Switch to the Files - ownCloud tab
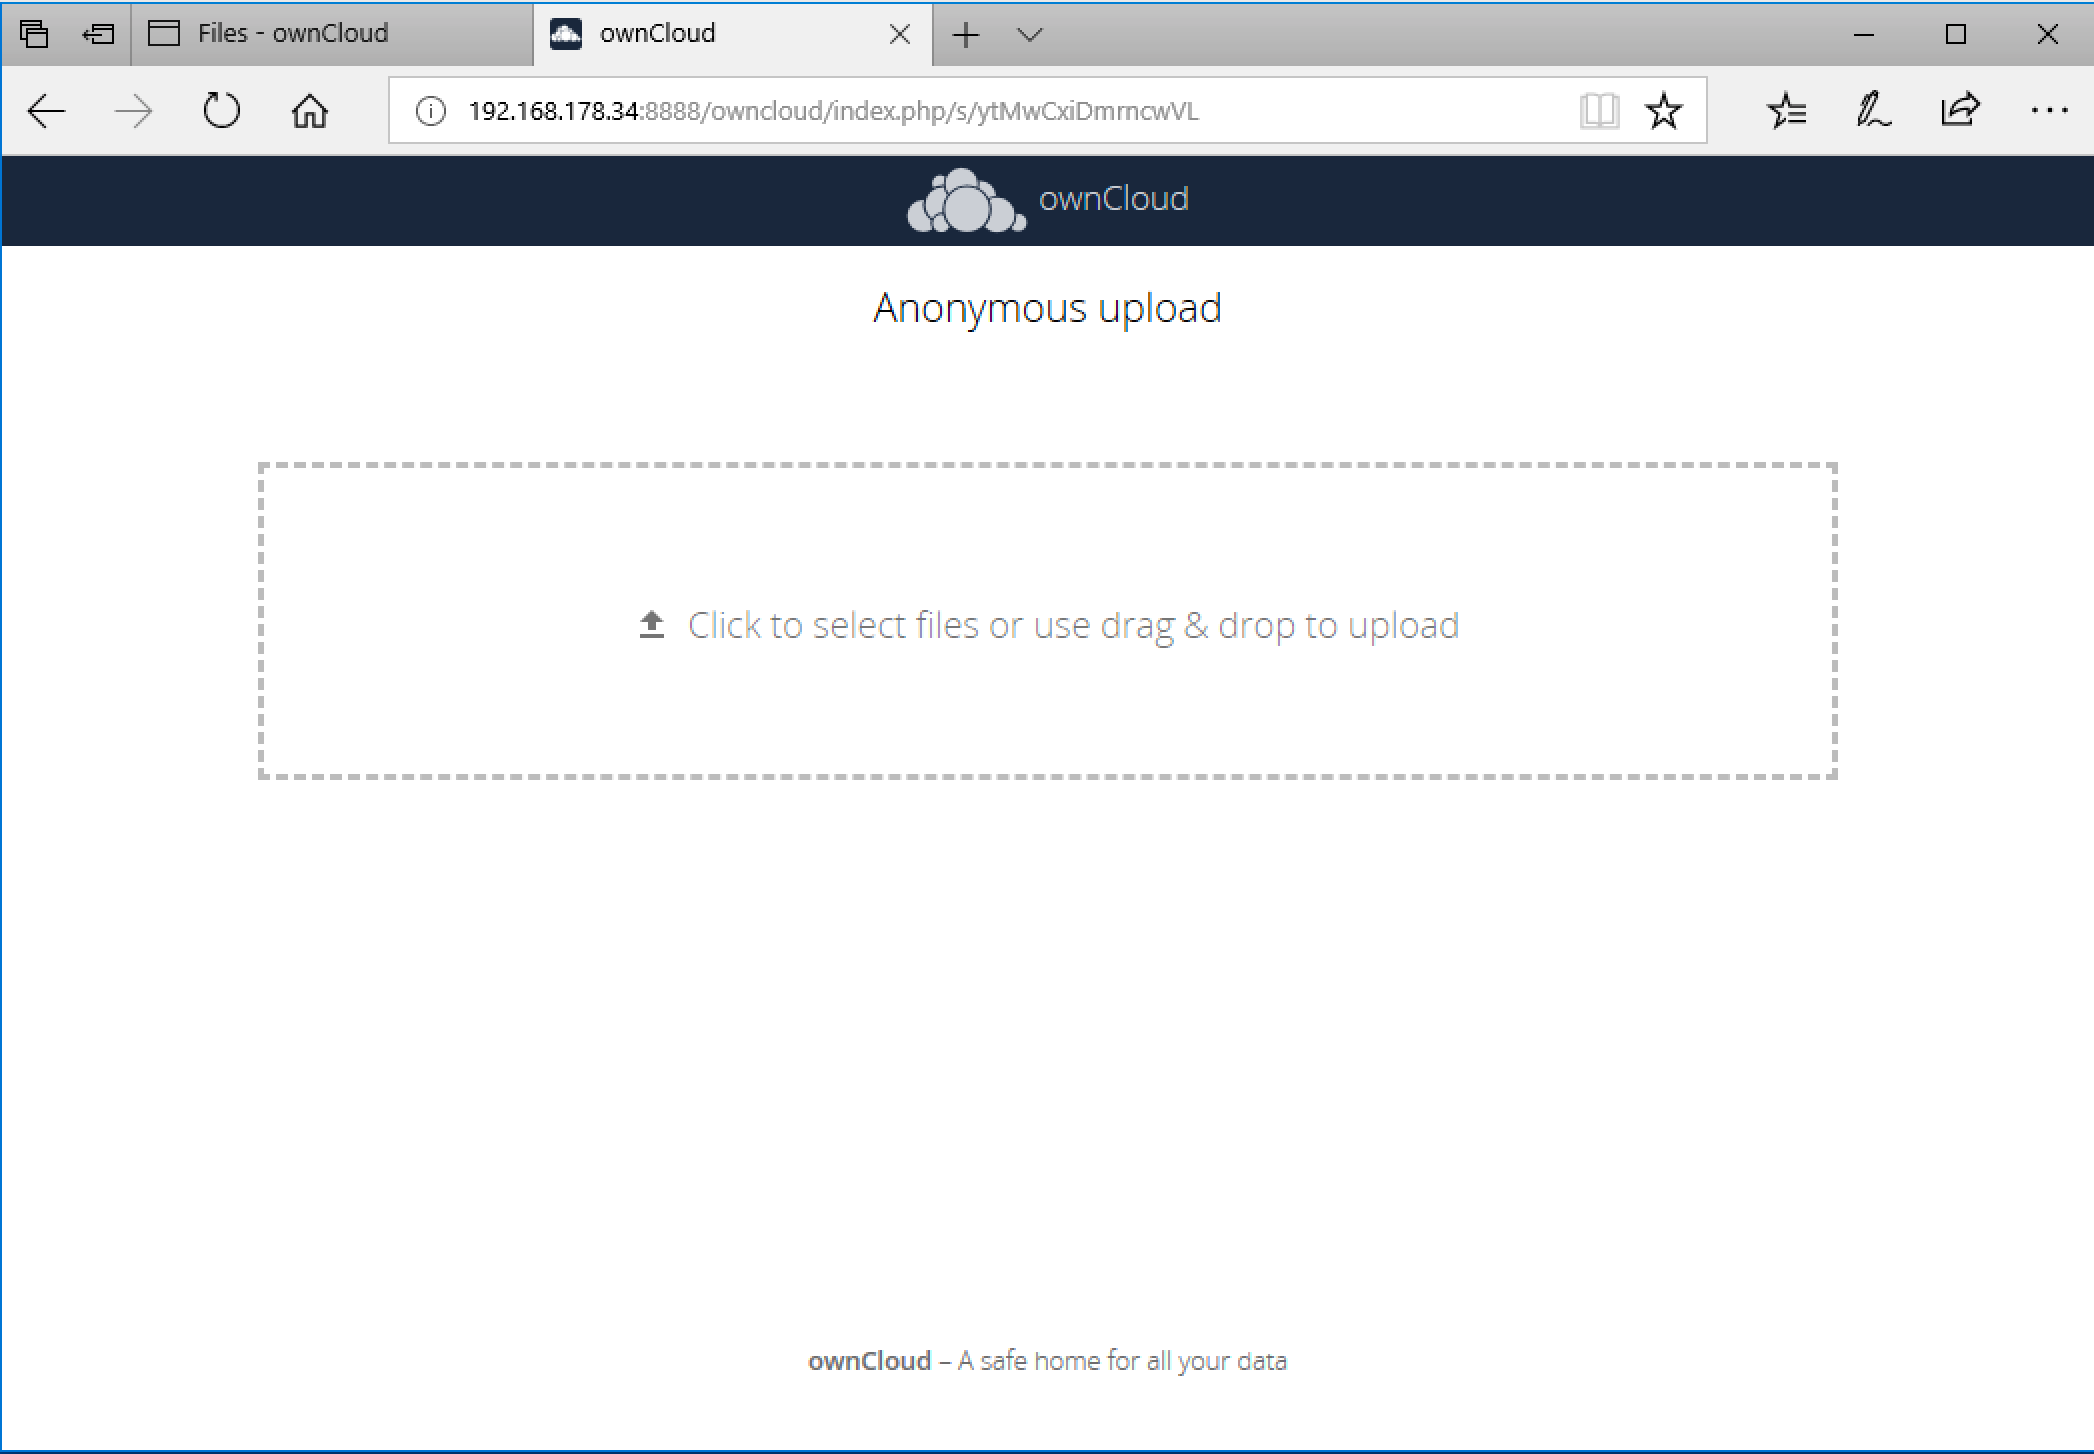 [332, 34]
